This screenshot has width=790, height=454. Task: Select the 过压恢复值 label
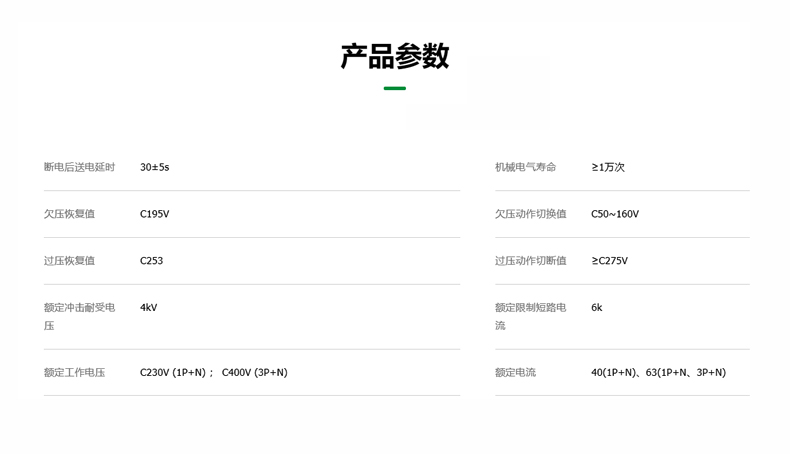tap(69, 261)
